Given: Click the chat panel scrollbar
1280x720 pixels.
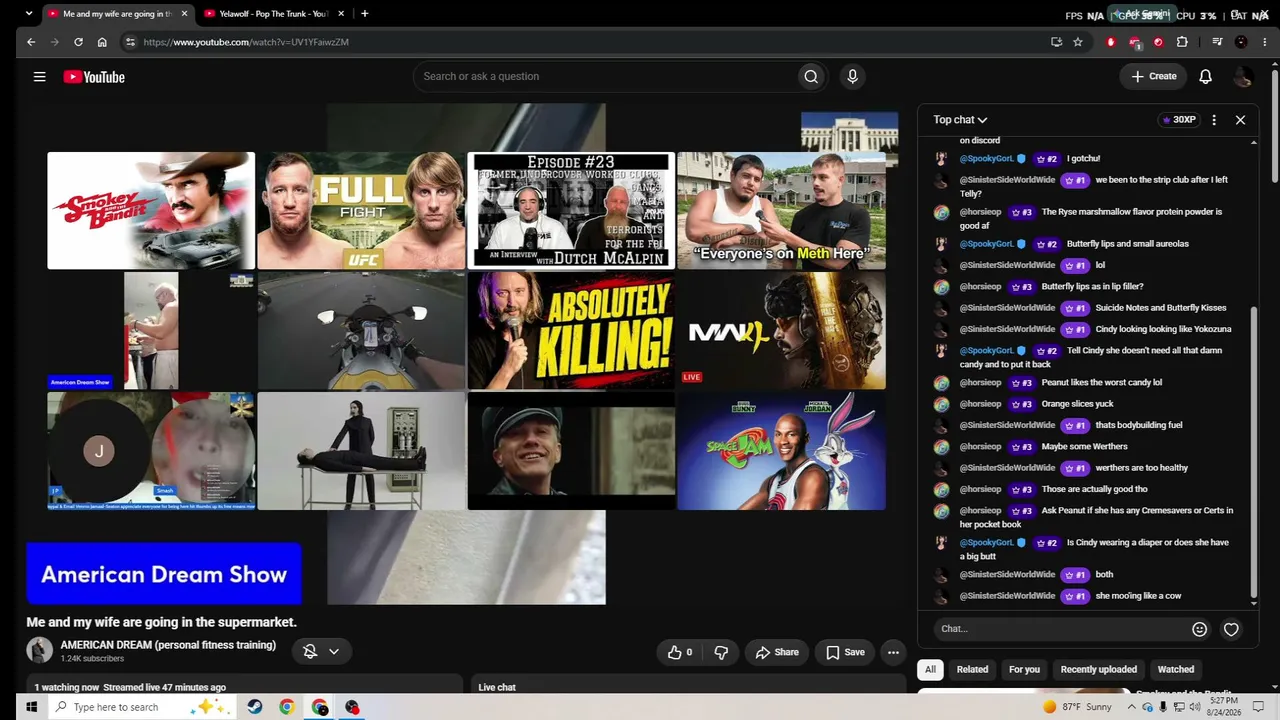Looking at the screenshot, I should click(x=1254, y=450).
